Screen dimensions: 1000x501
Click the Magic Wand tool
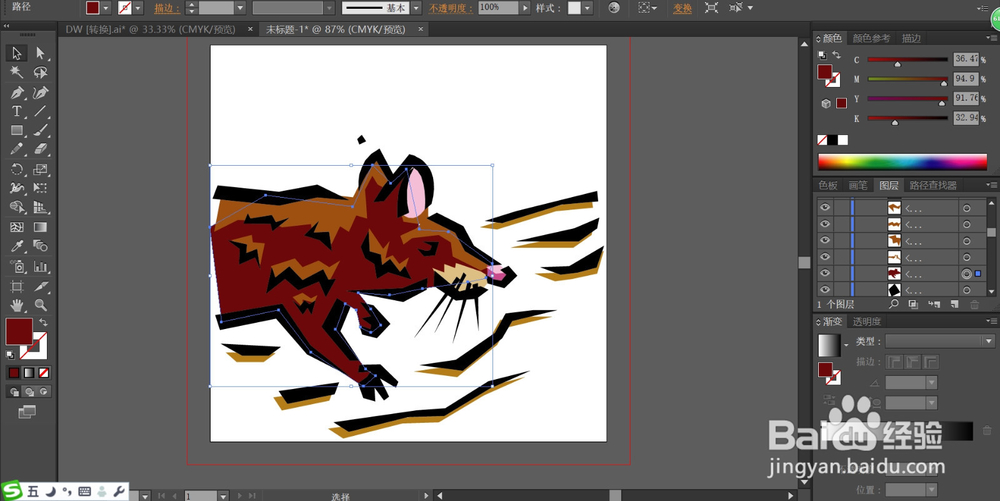(17, 73)
